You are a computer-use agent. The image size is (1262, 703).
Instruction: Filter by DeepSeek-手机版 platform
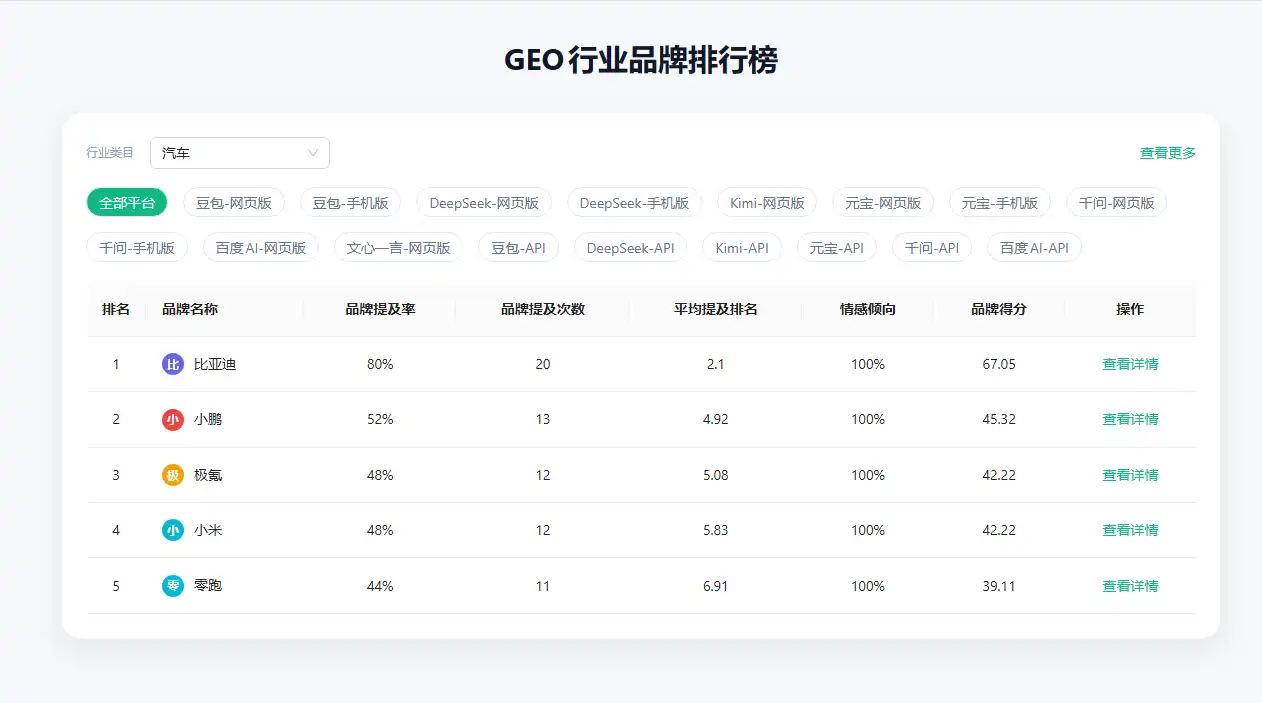click(x=635, y=203)
